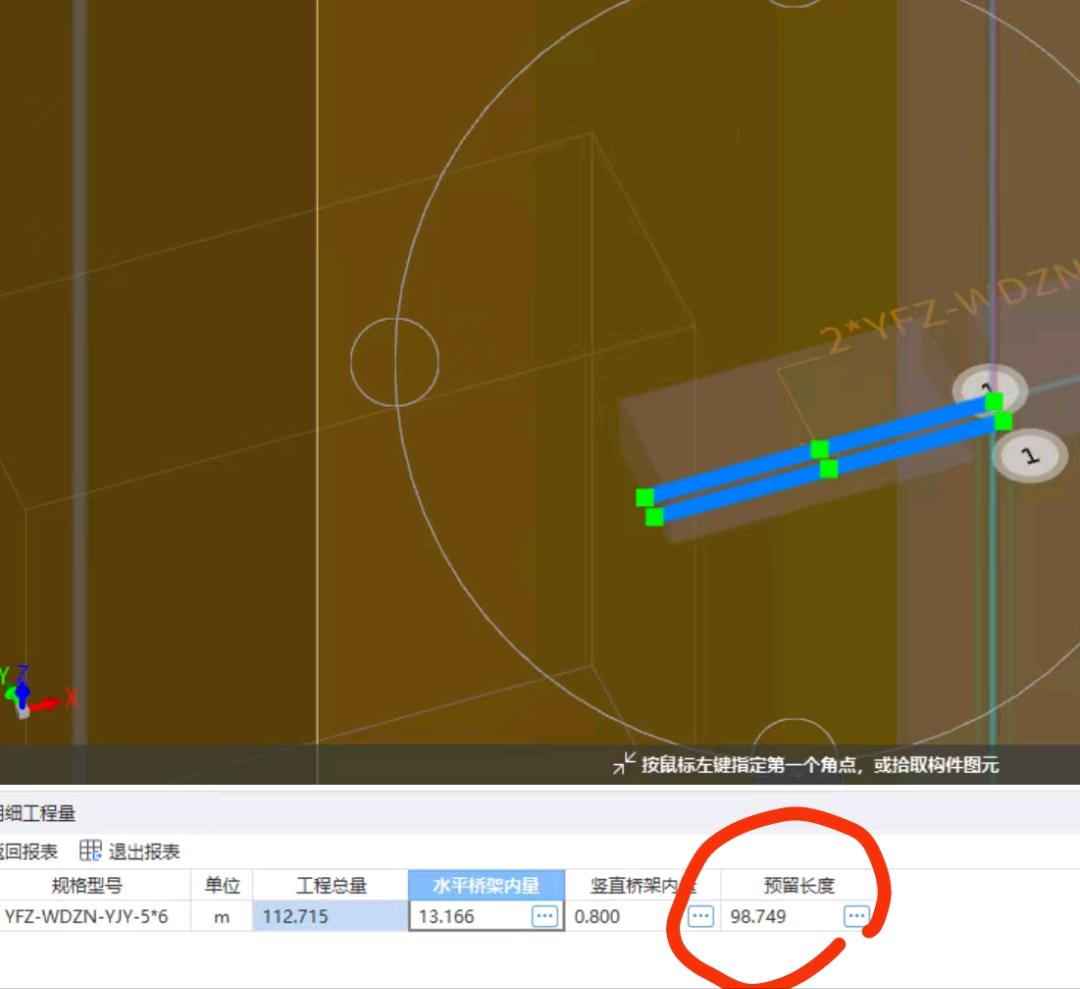Click the YFZ-WDZN-YJY-5*6 cell
This screenshot has width=1080, height=989.
pos(94,917)
